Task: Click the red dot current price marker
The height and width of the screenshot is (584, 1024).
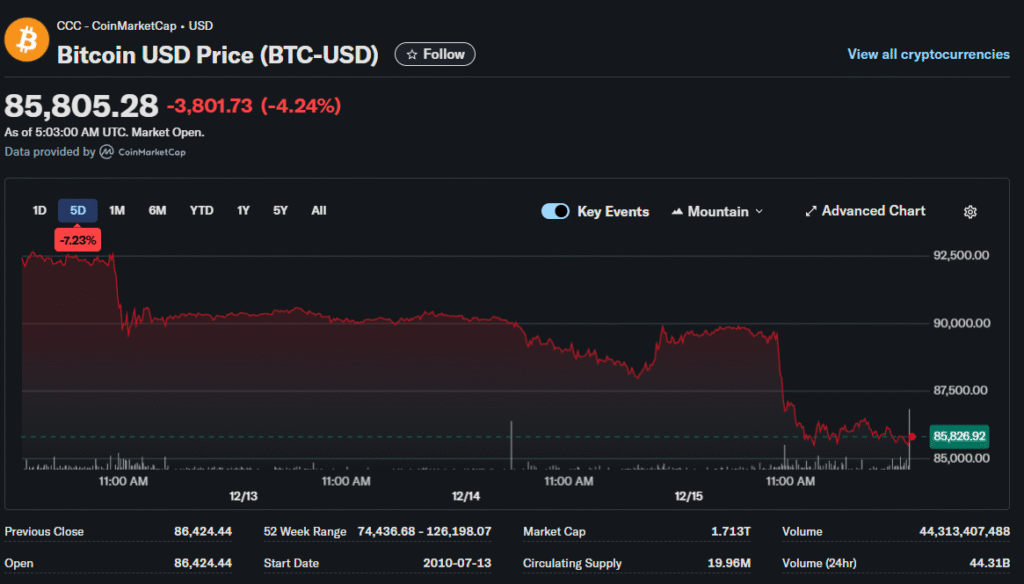Action: click(911, 436)
